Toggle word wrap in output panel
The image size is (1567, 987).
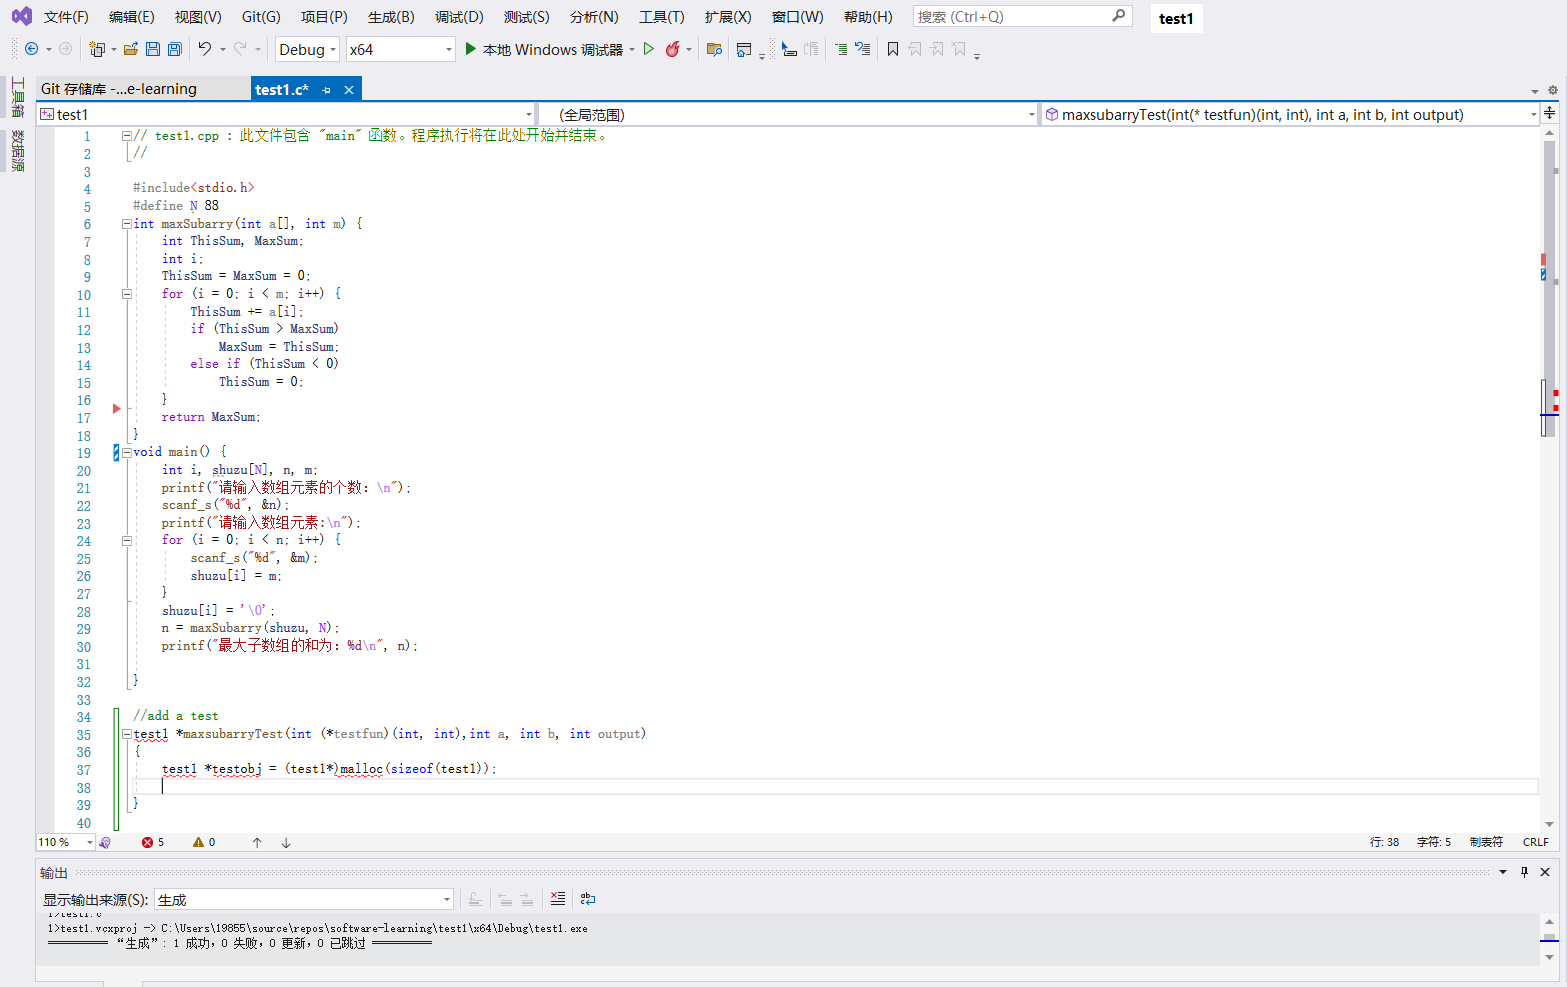point(588,899)
